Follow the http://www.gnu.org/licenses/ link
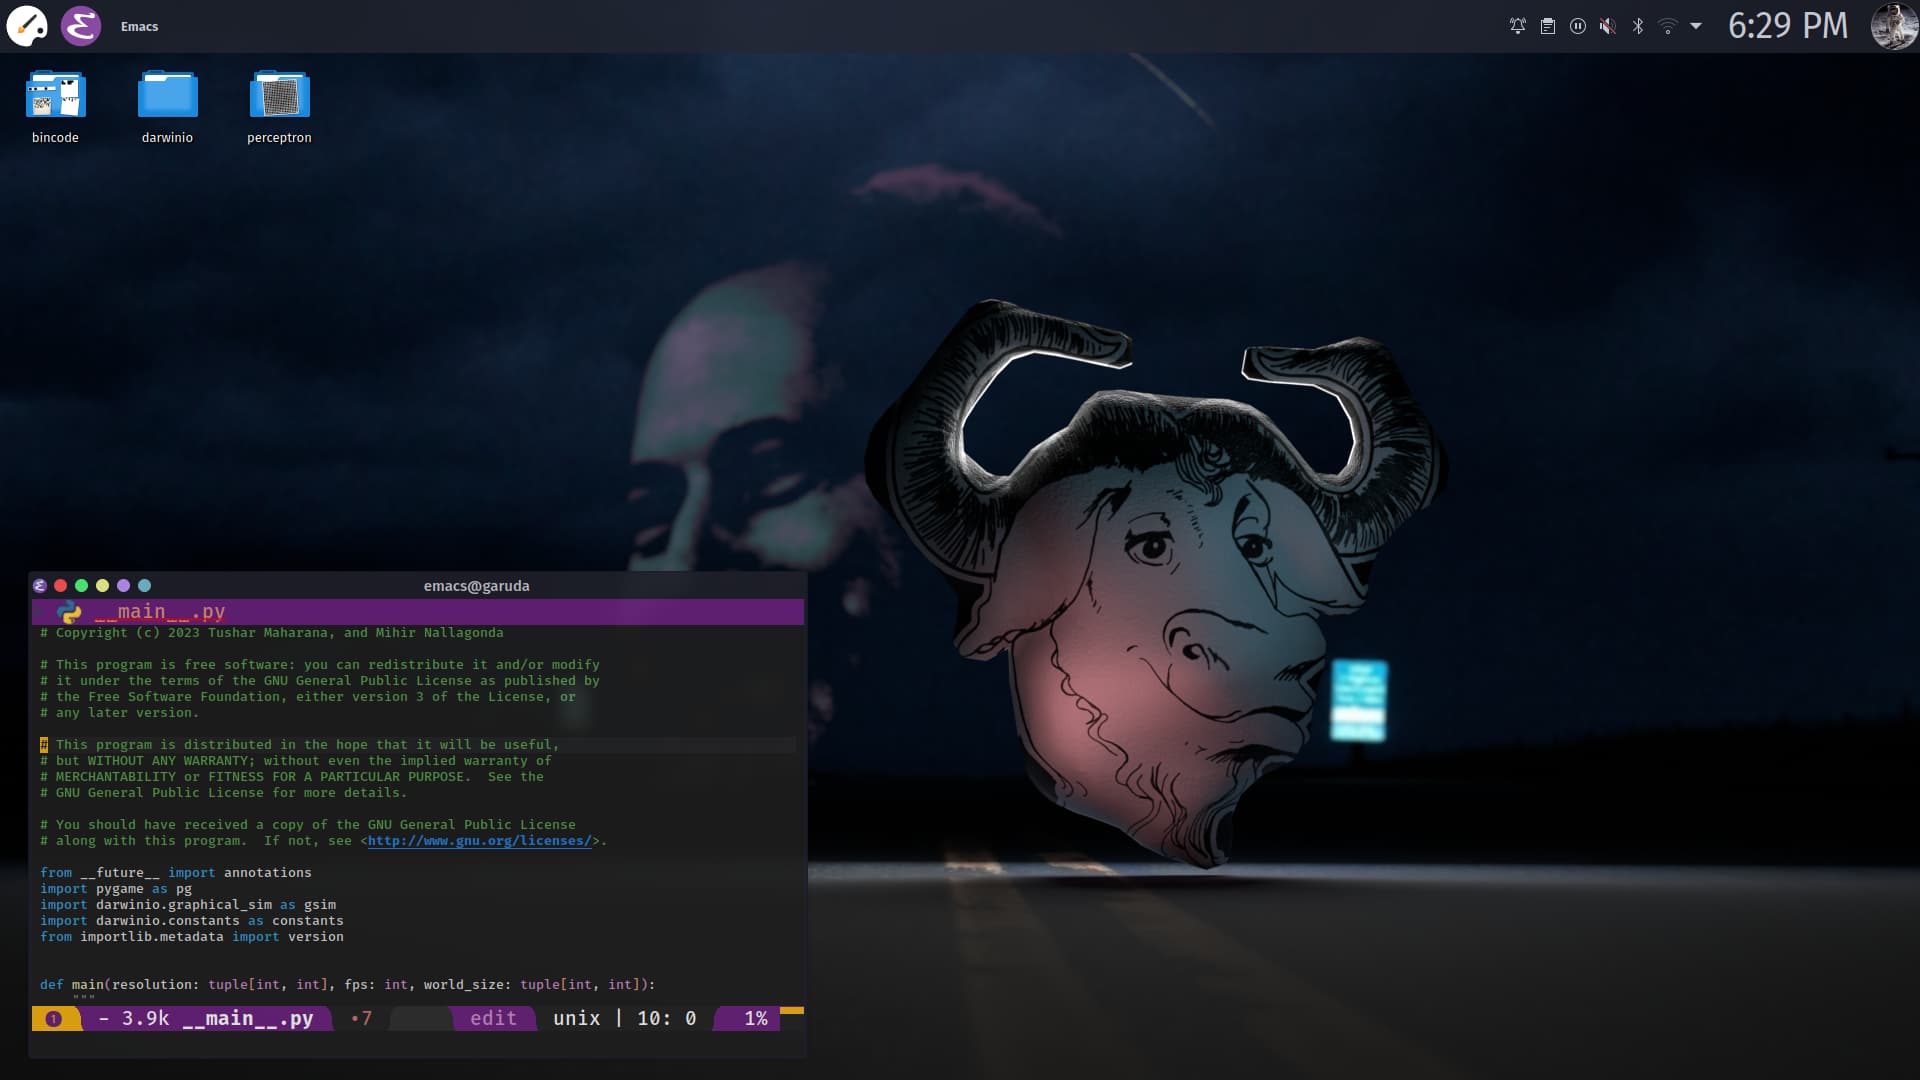 click(x=480, y=841)
